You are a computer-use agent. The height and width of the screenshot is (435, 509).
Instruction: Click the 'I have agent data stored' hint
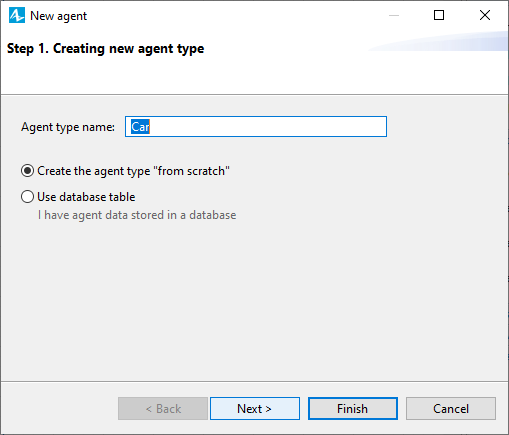click(x=137, y=215)
